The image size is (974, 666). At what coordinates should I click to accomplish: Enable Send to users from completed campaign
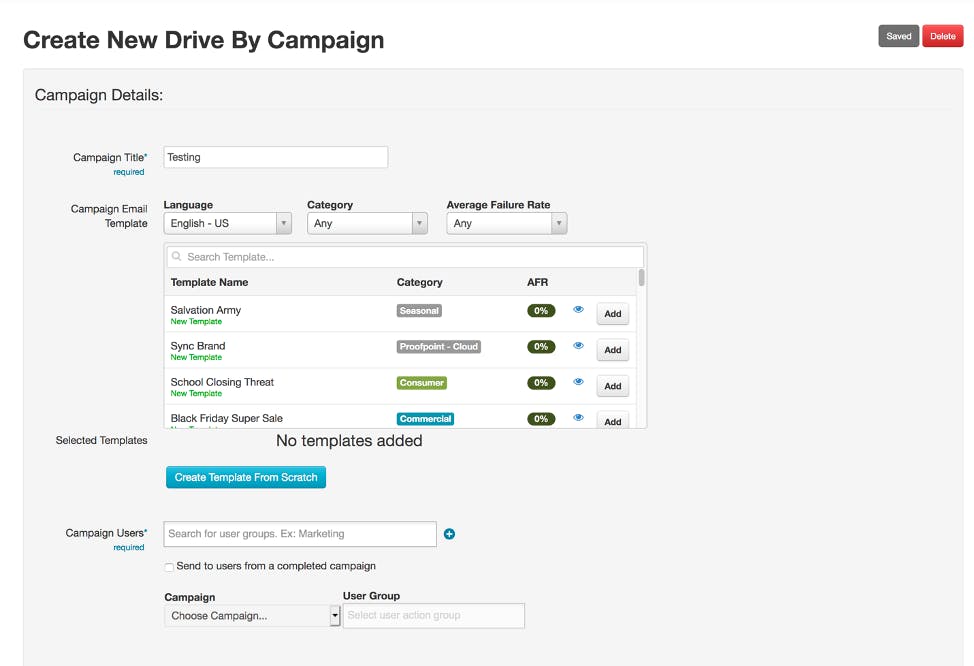coord(169,567)
